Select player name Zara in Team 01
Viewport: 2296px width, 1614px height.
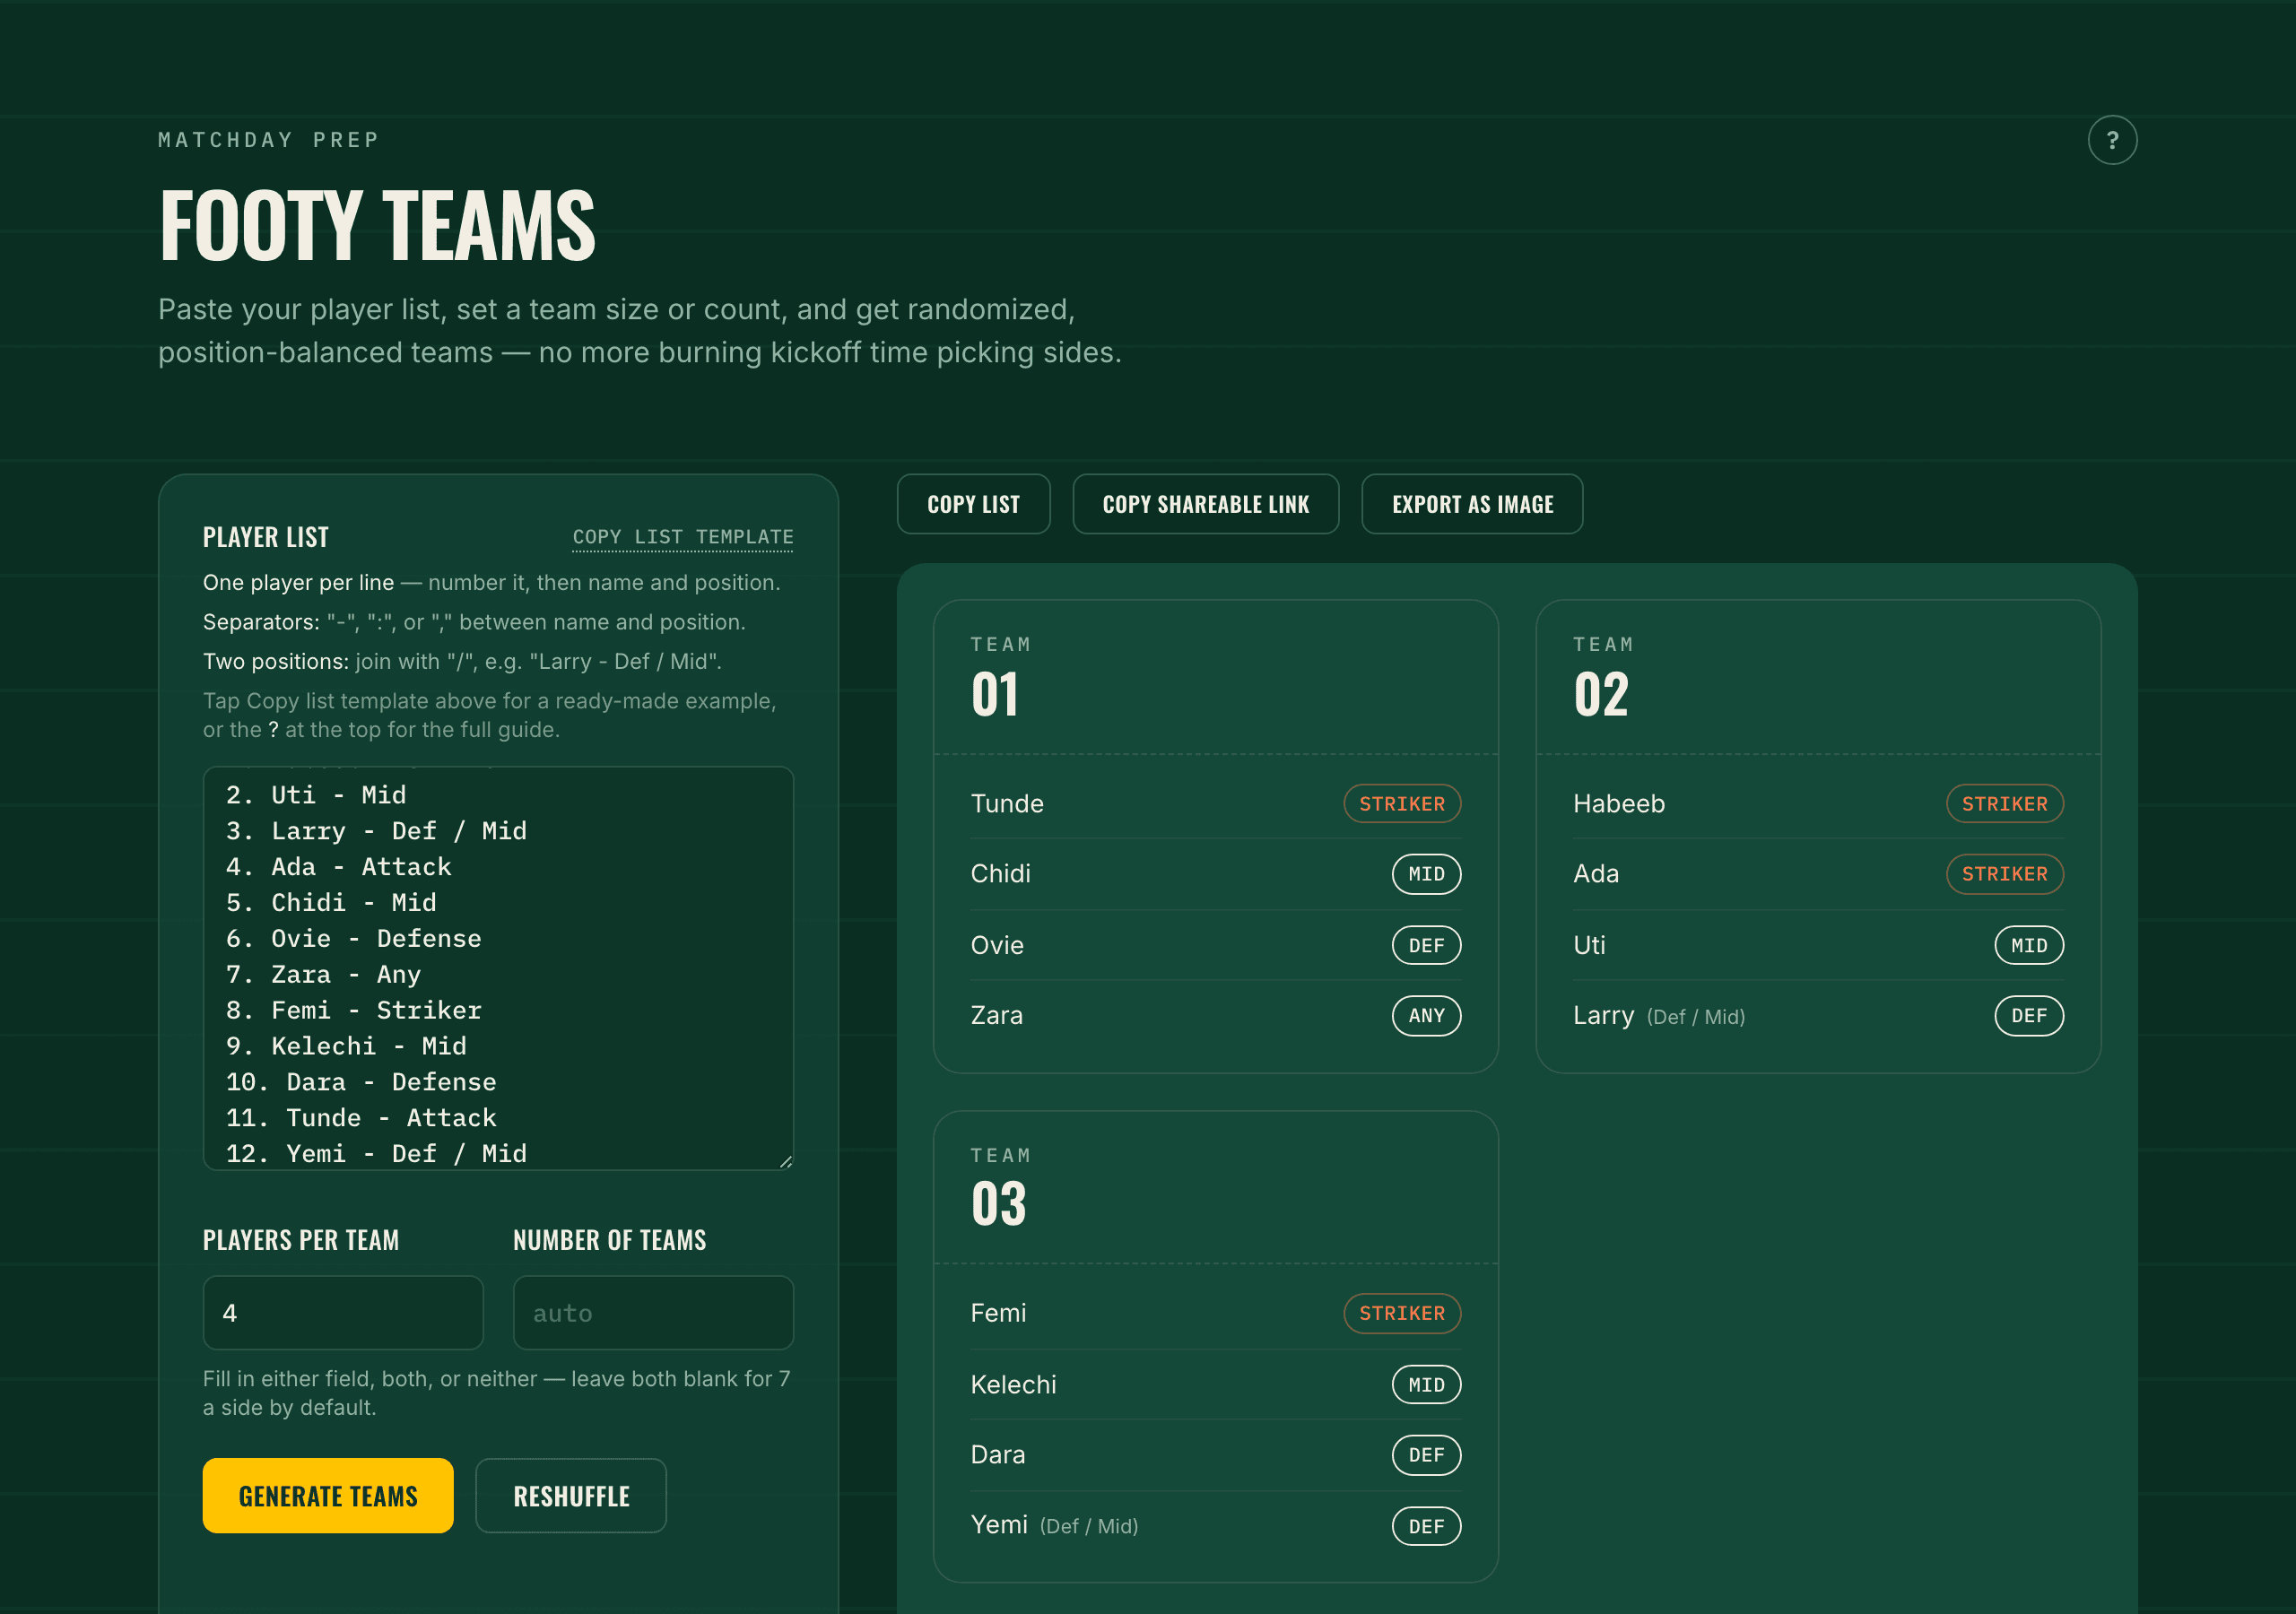[x=996, y=1015]
